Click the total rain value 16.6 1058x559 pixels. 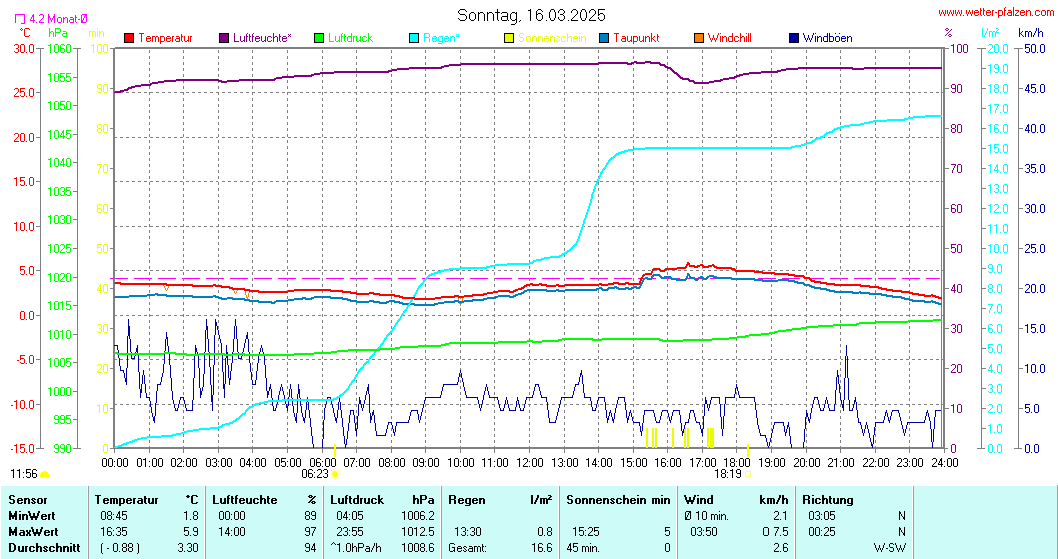tap(542, 548)
